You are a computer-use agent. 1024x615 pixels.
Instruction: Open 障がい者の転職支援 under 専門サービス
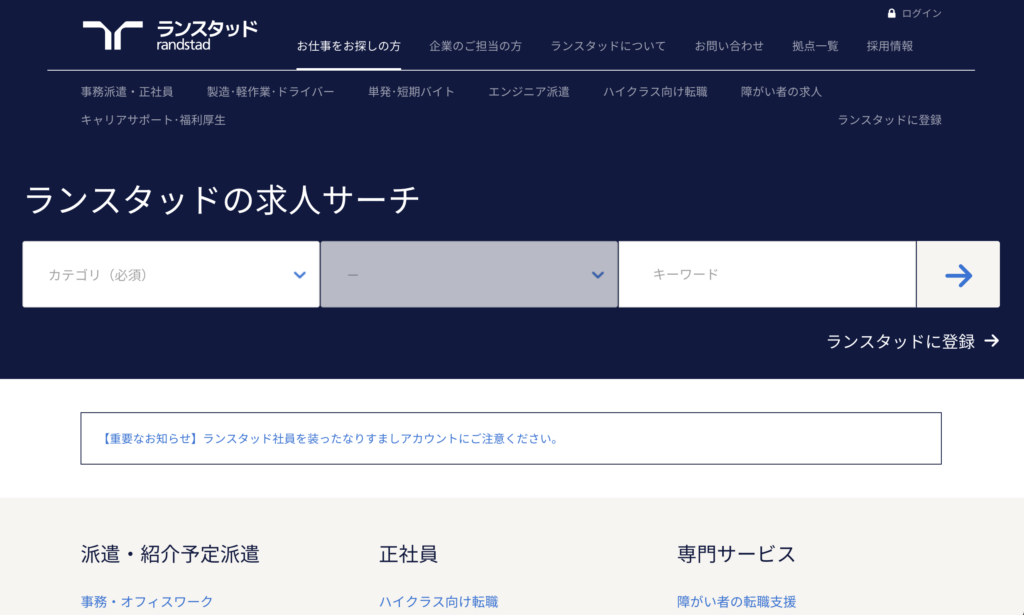[736, 602]
